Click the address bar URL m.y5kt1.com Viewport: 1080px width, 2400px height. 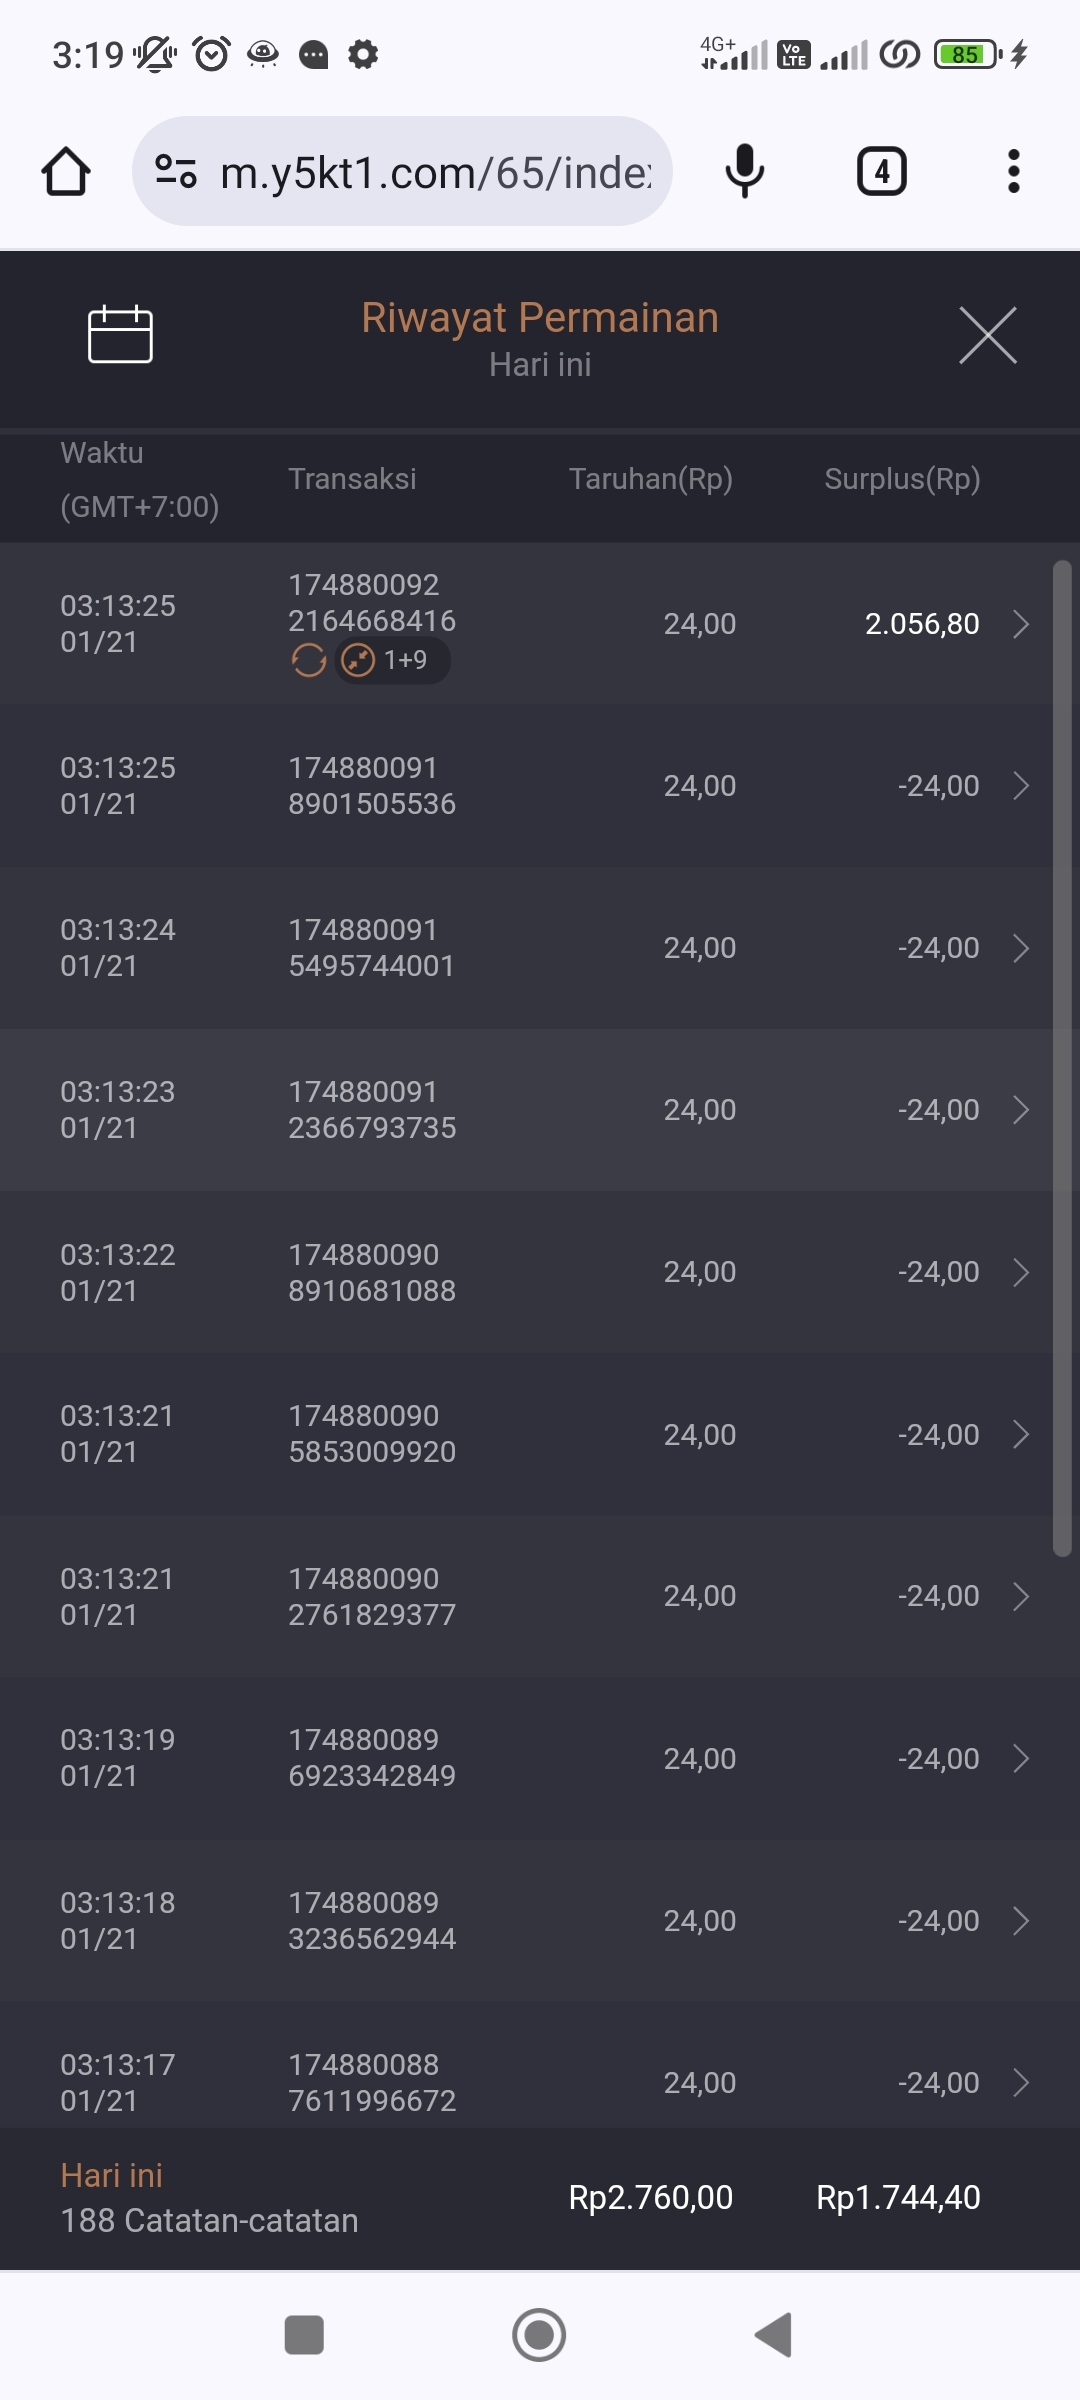(436, 172)
